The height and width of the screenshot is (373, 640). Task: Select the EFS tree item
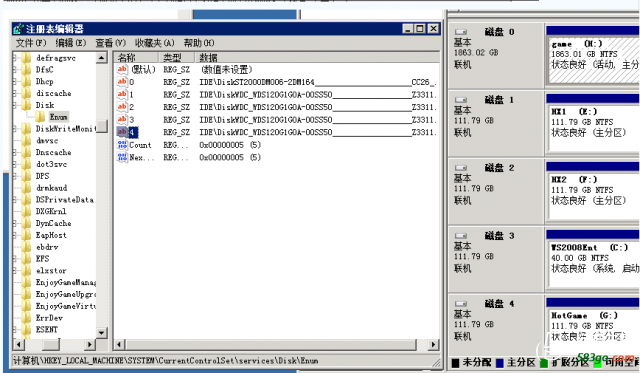[42, 259]
